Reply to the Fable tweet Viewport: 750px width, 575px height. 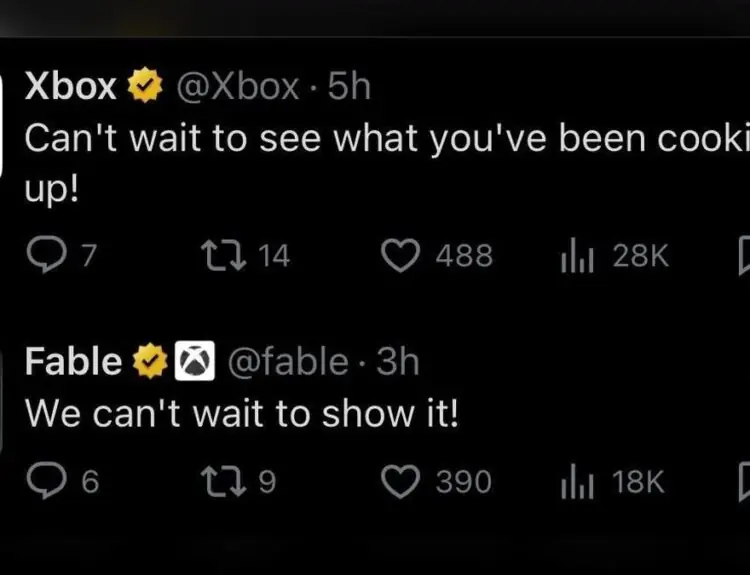(x=44, y=482)
